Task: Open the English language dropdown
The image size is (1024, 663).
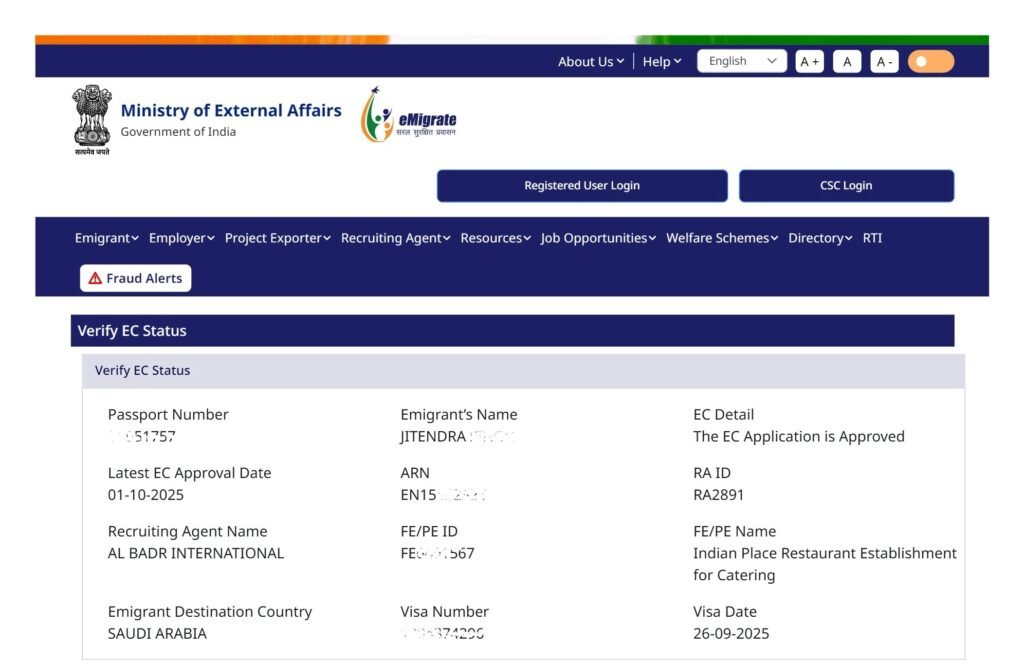Action: pyautogui.click(x=741, y=61)
